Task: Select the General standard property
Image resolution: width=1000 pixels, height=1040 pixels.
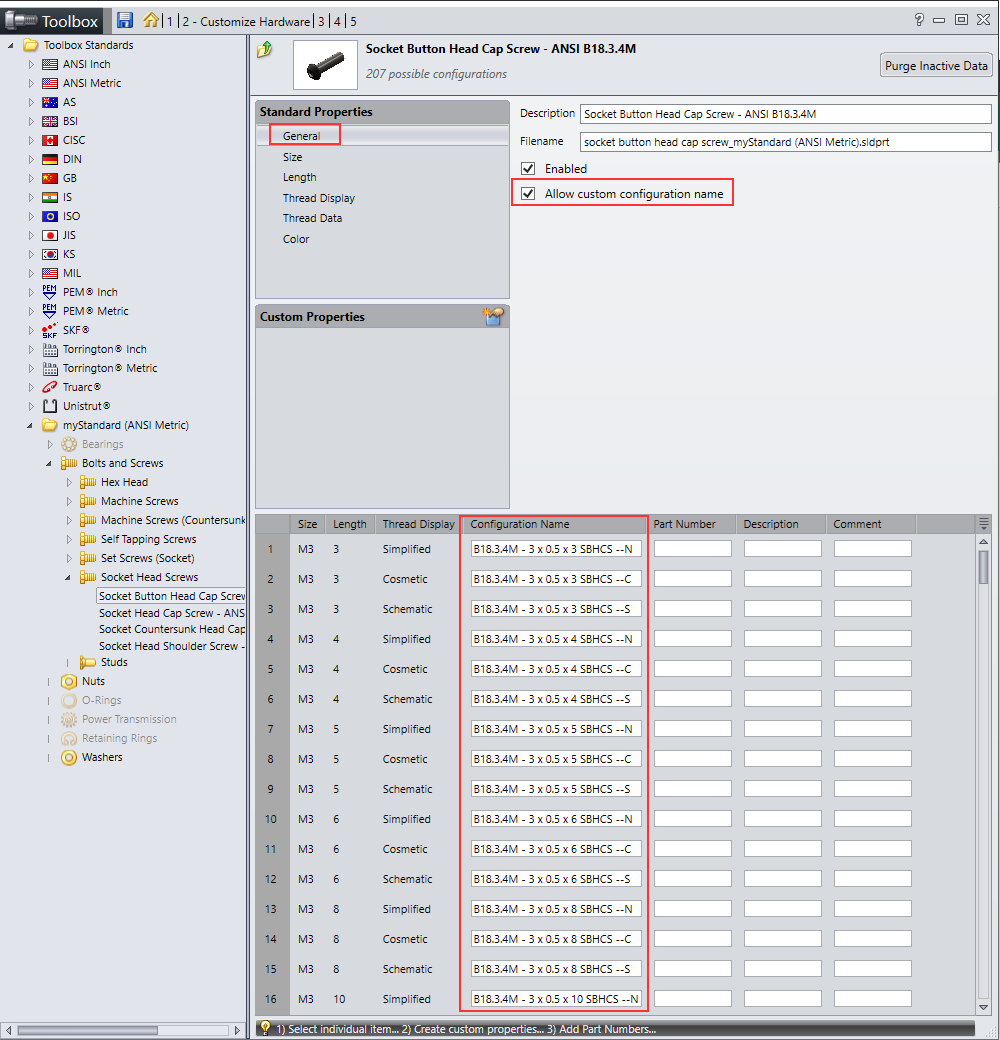Action: tap(302, 136)
